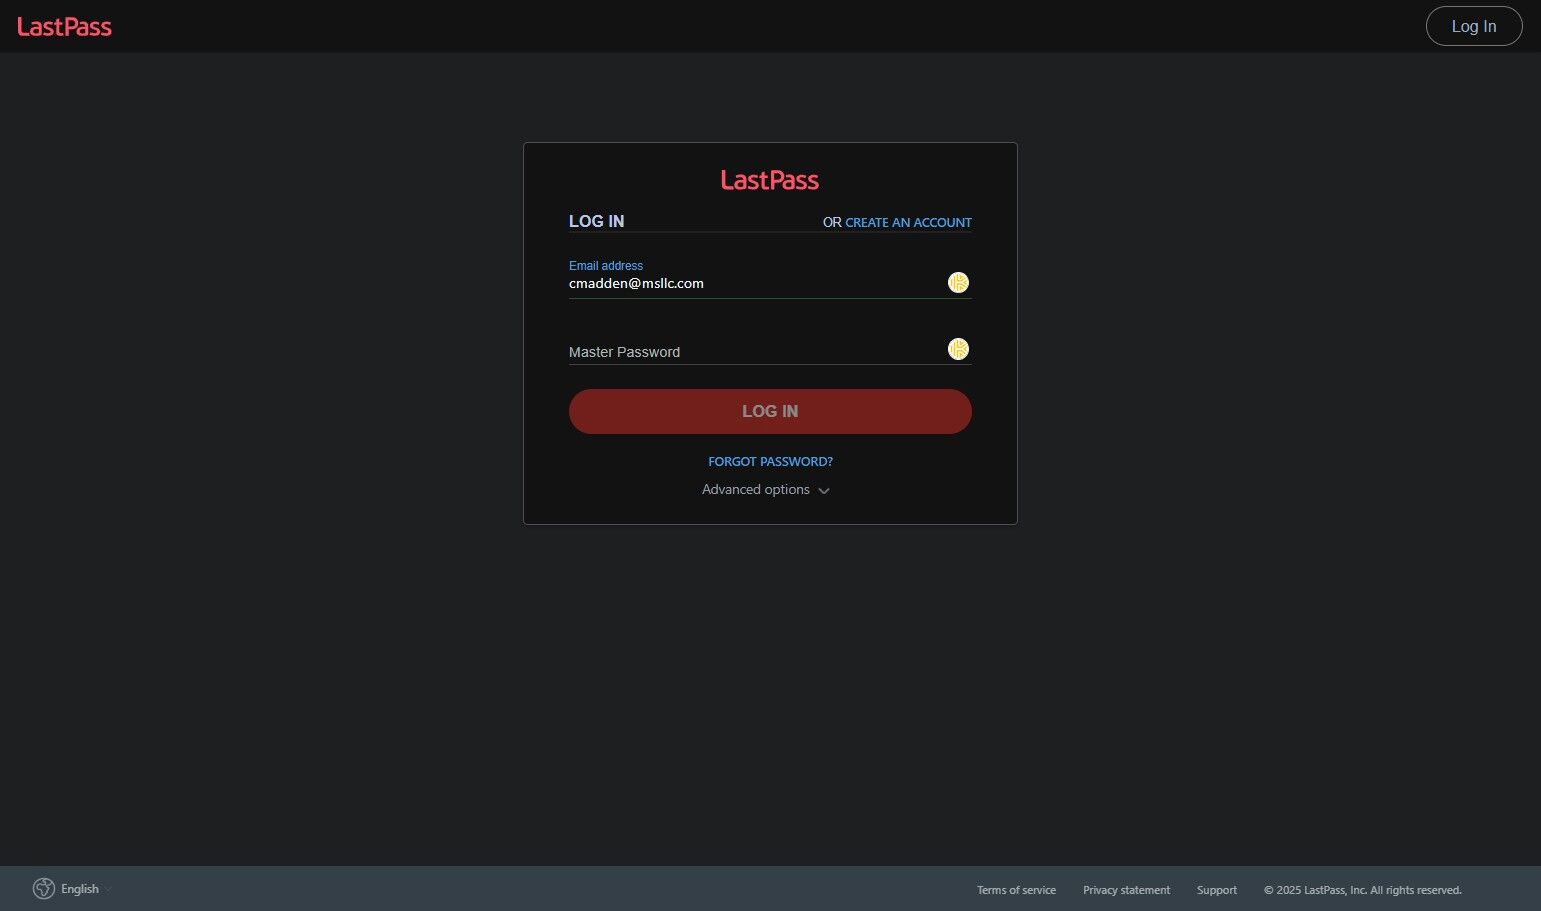Open Terms of service link
The width and height of the screenshot is (1541, 911).
point(1016,890)
